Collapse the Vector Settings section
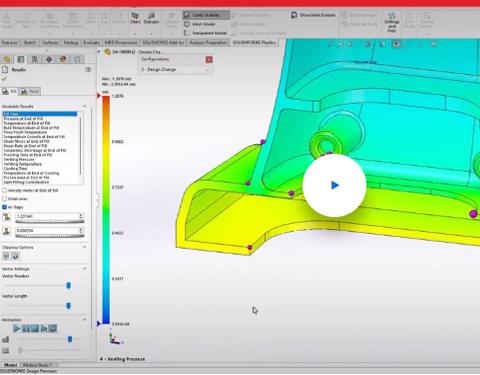Image resolution: width=480 pixels, height=375 pixels. (84, 268)
